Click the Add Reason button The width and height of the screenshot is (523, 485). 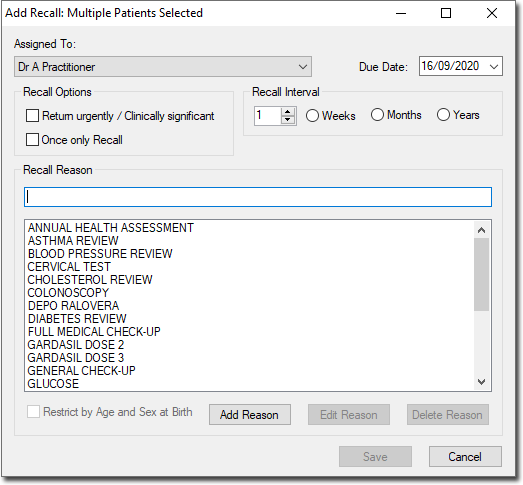(x=250, y=415)
